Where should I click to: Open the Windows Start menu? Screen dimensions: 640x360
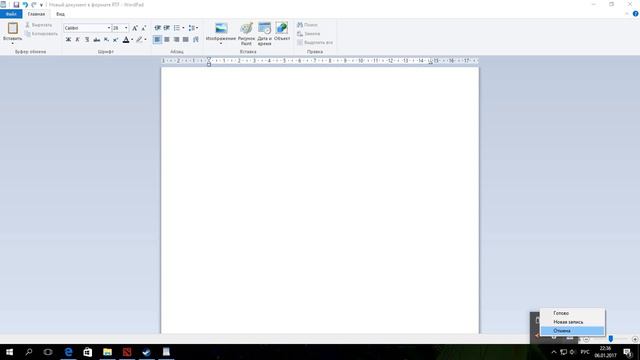[9, 352]
